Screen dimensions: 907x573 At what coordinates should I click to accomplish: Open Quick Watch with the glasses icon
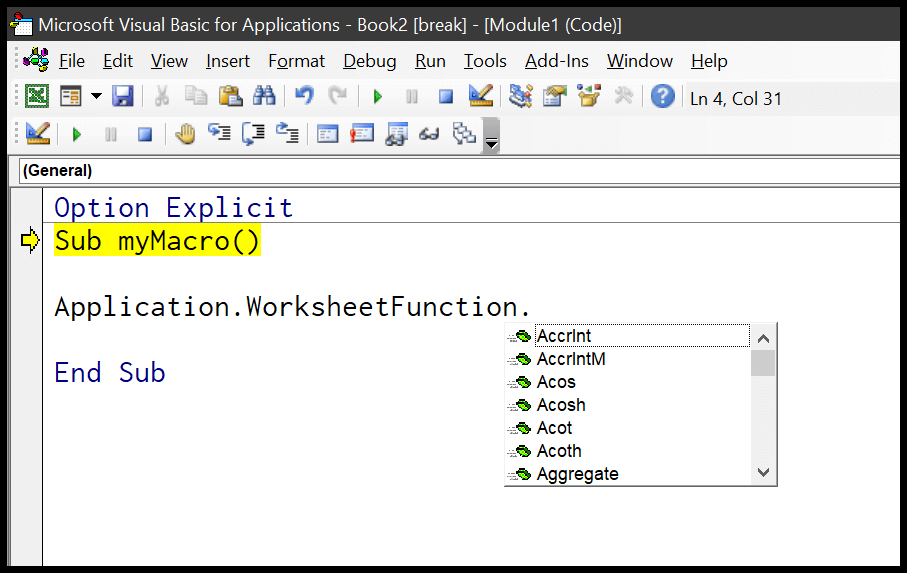[430, 134]
